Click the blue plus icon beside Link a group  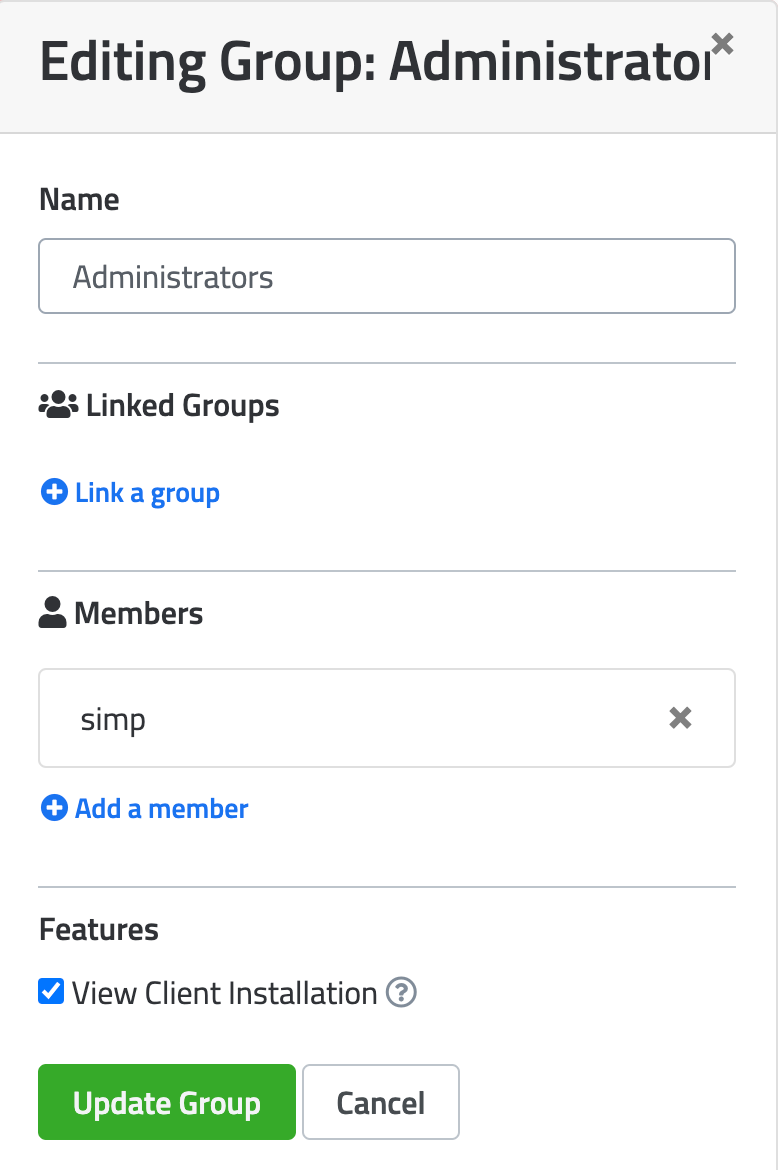54,492
